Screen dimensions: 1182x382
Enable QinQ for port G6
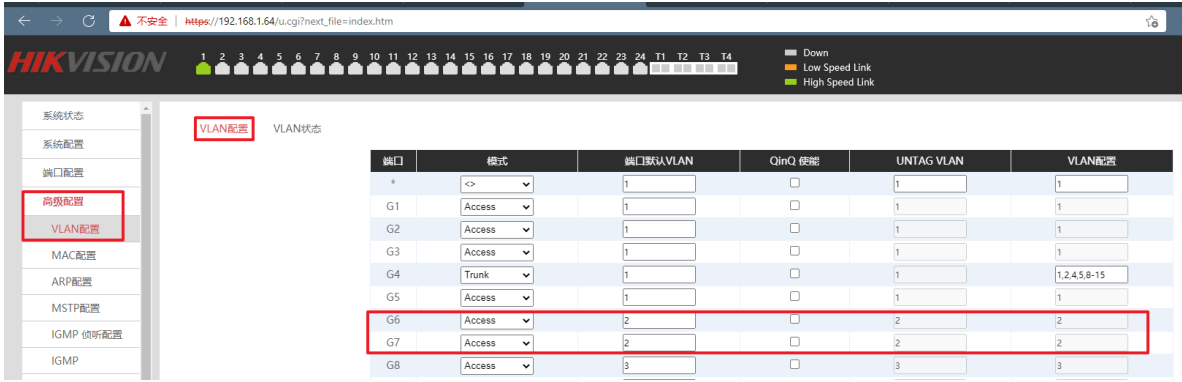(x=795, y=319)
